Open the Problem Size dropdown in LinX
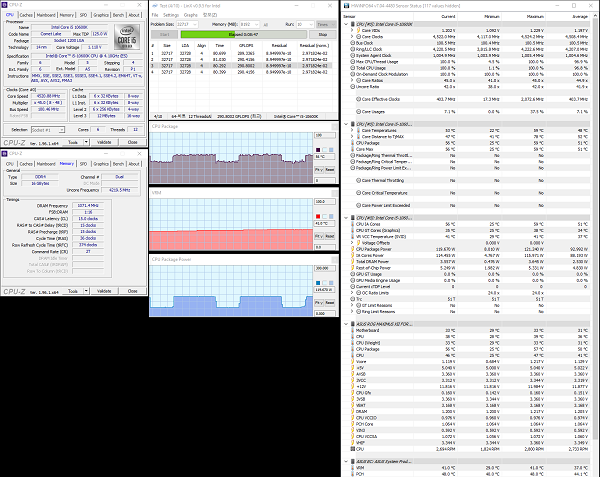 pos(195,24)
